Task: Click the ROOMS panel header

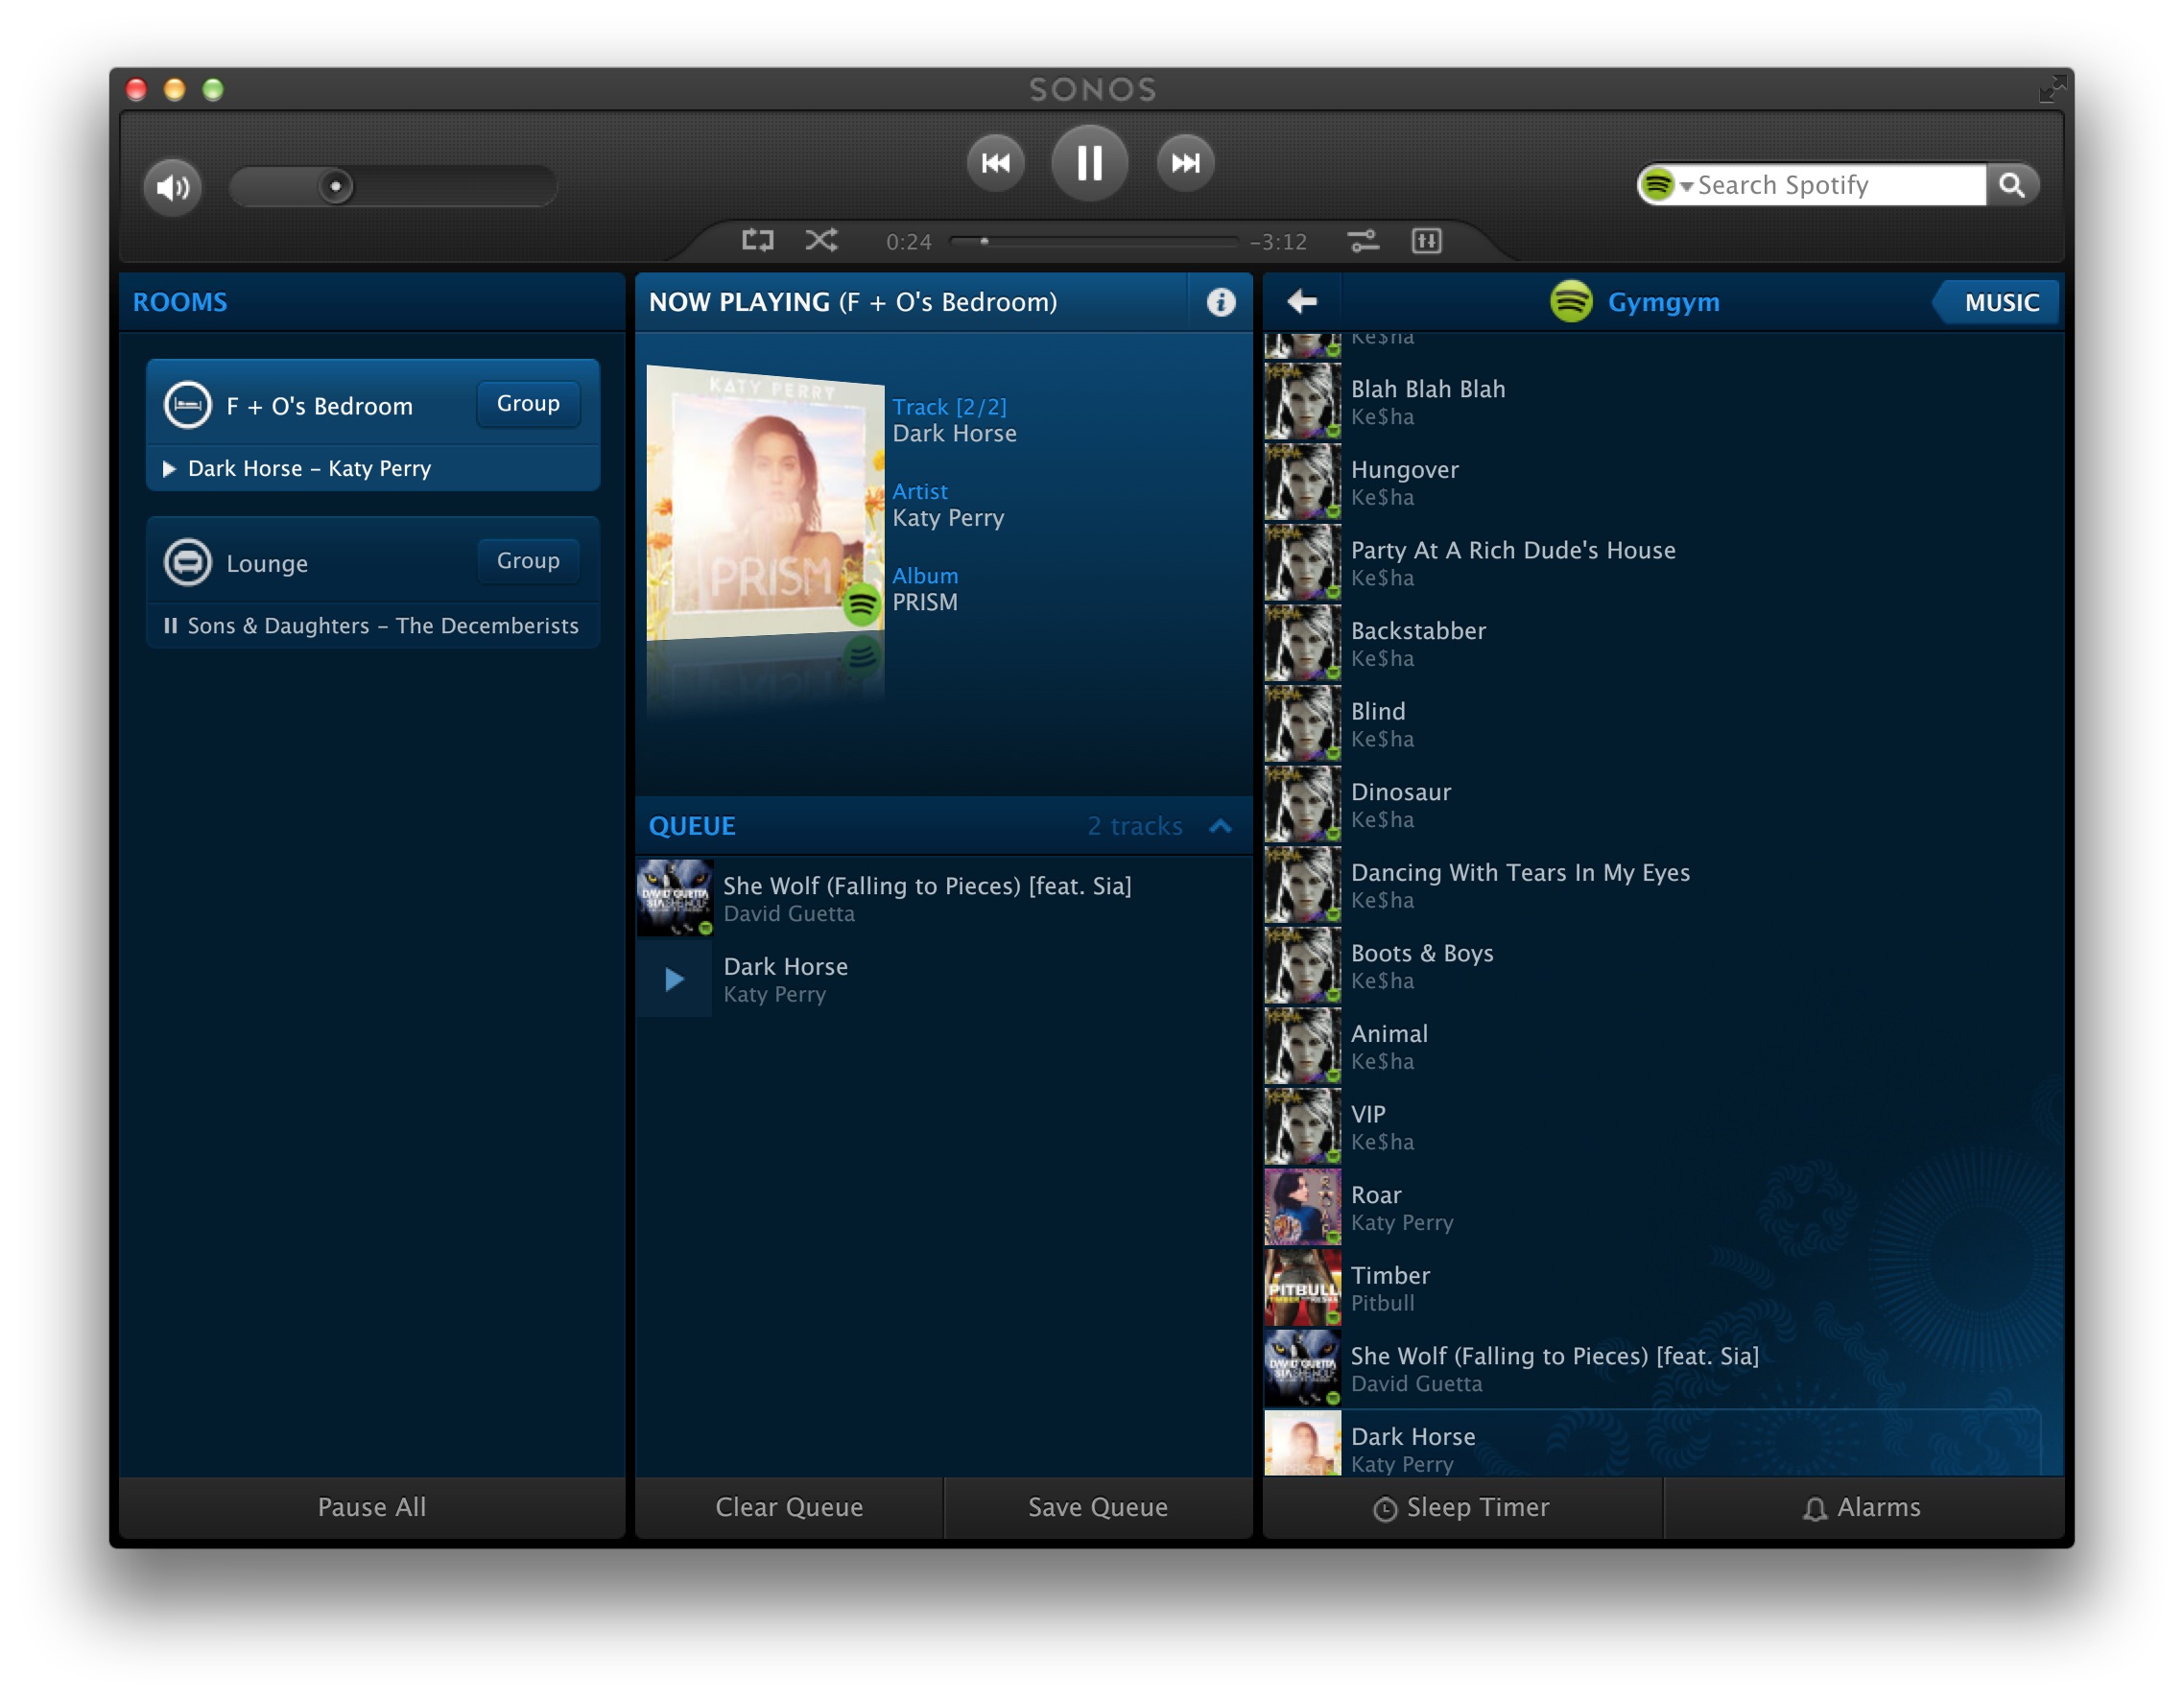Action: (372, 302)
